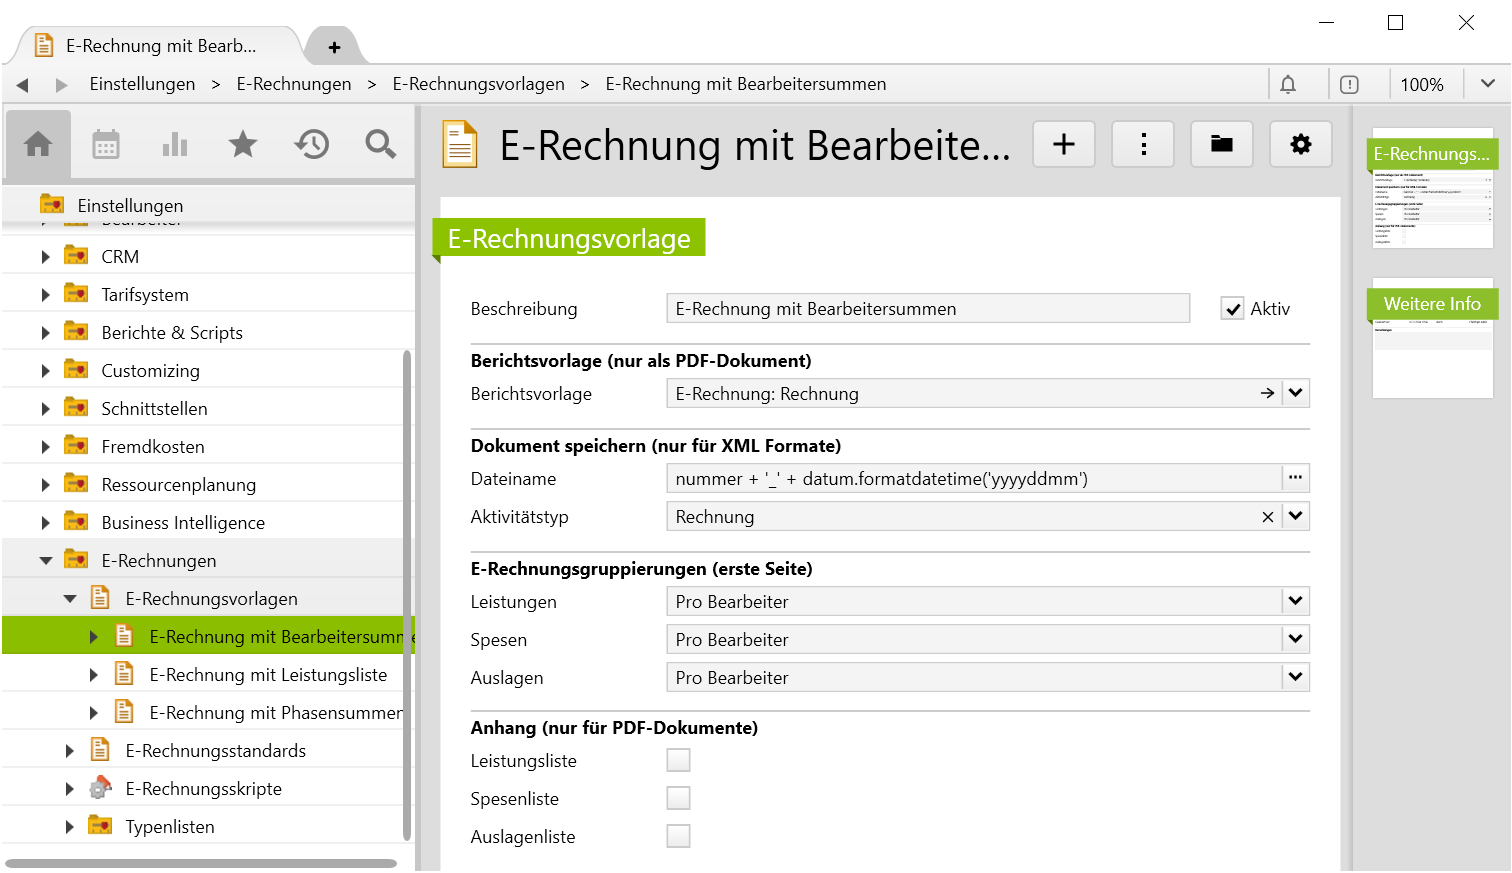
Task: Open the calendar view icon
Action: tap(106, 145)
